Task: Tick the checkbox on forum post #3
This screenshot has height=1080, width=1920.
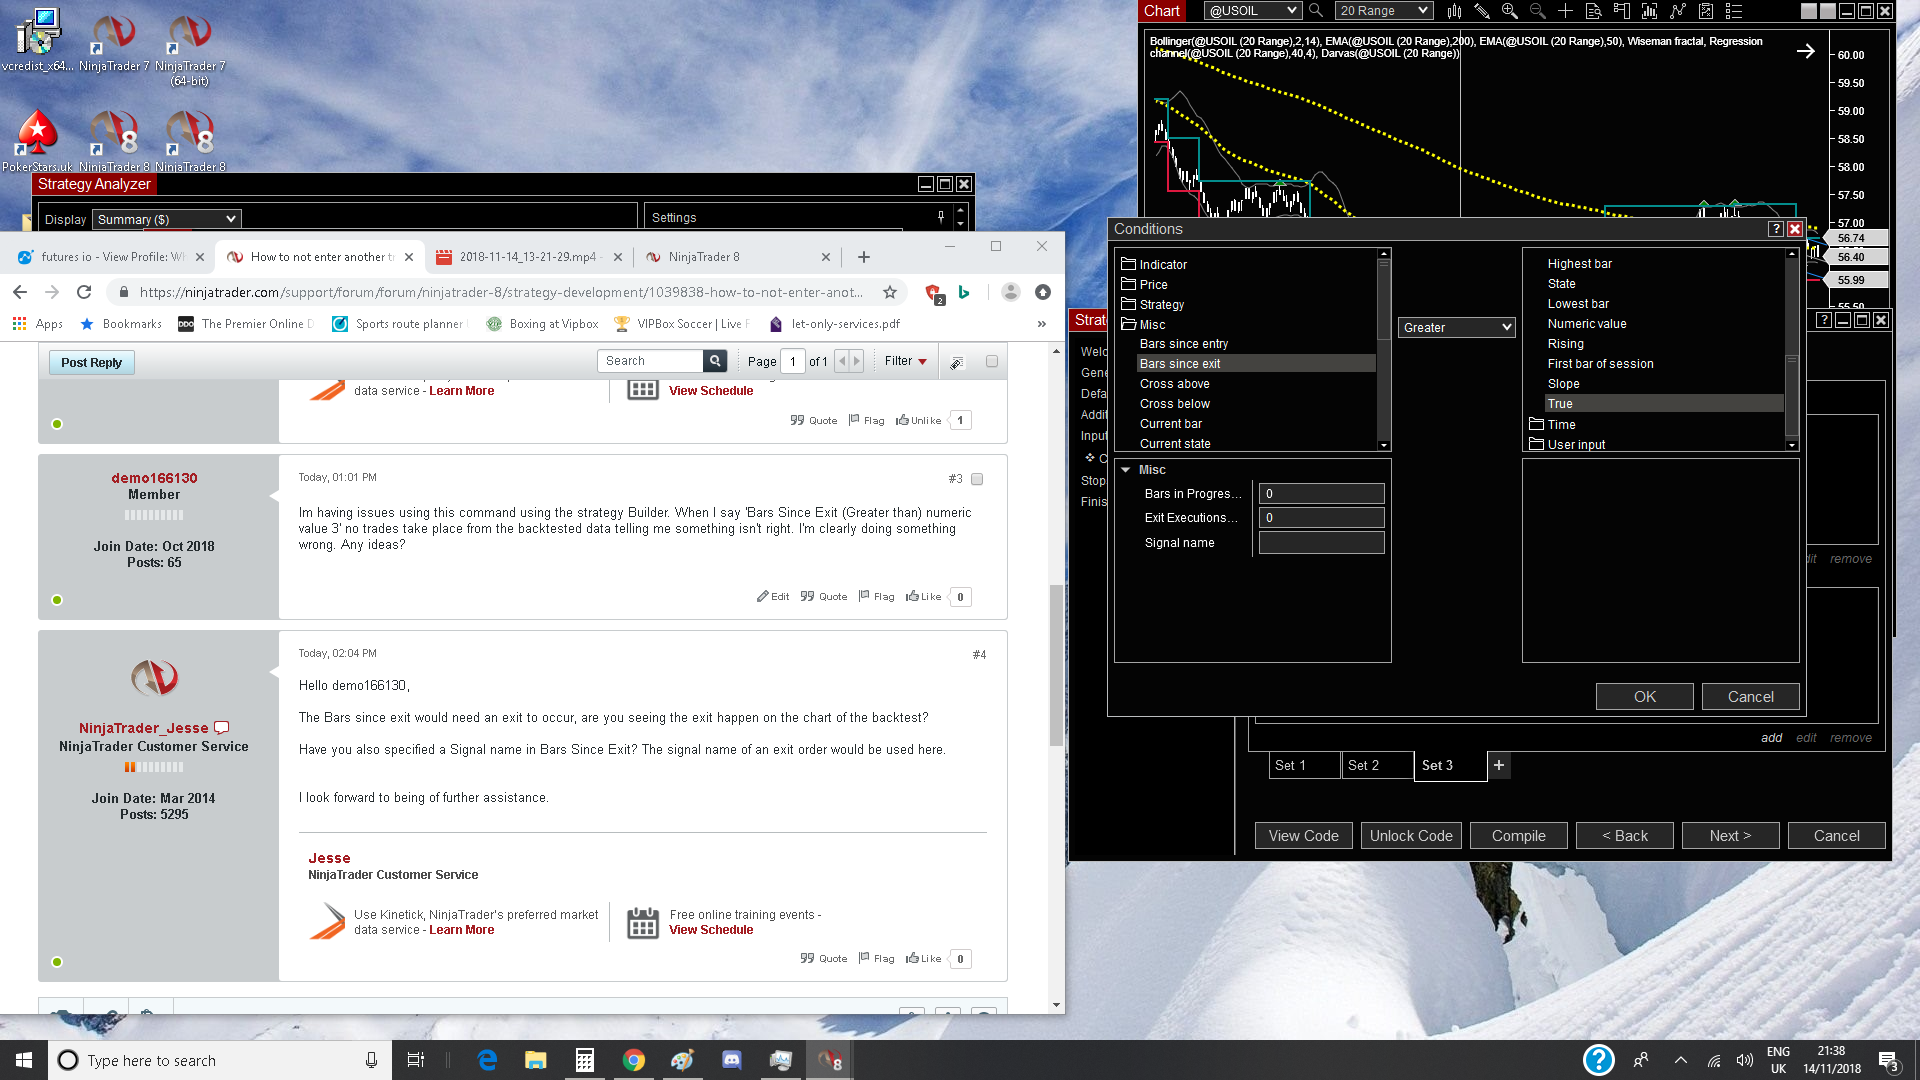Action: 977,479
